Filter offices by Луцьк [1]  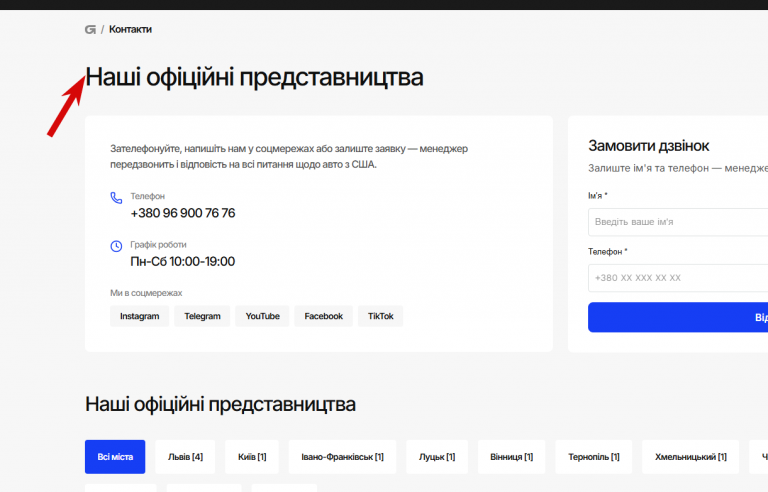click(x=437, y=457)
